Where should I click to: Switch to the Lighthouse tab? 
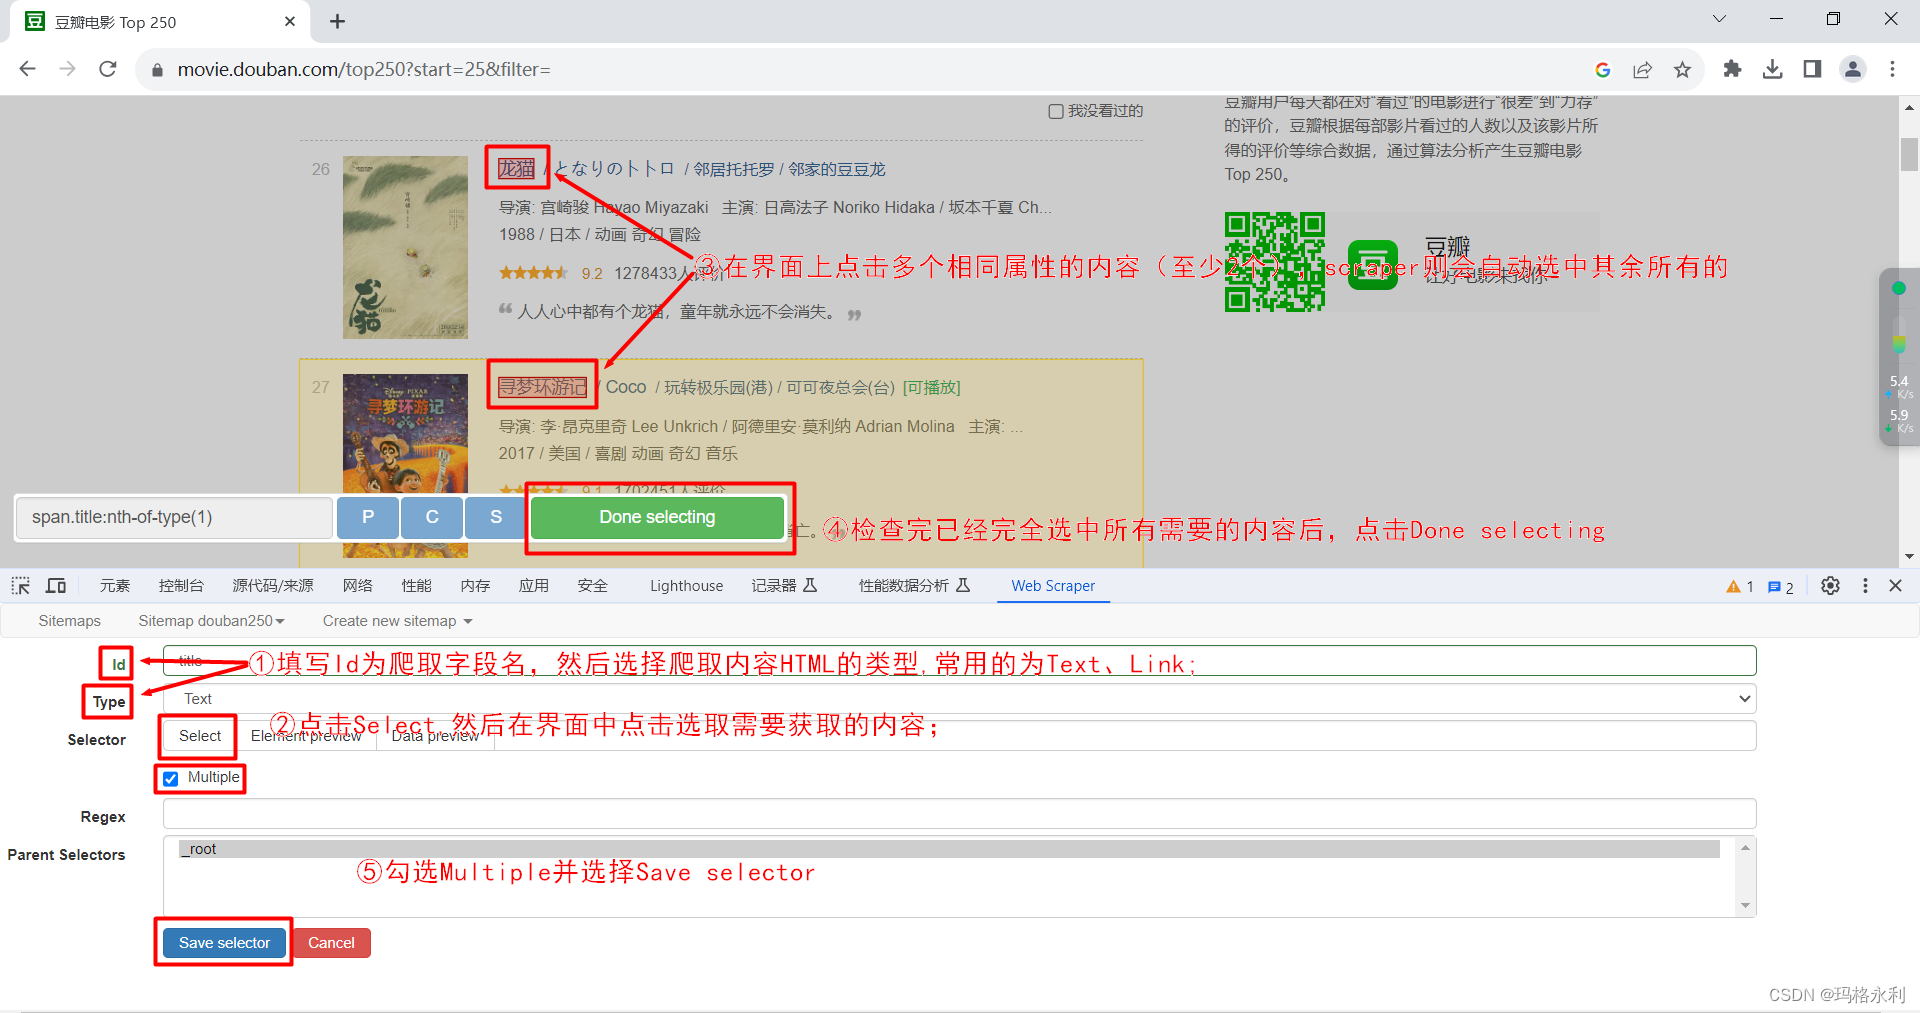click(686, 586)
